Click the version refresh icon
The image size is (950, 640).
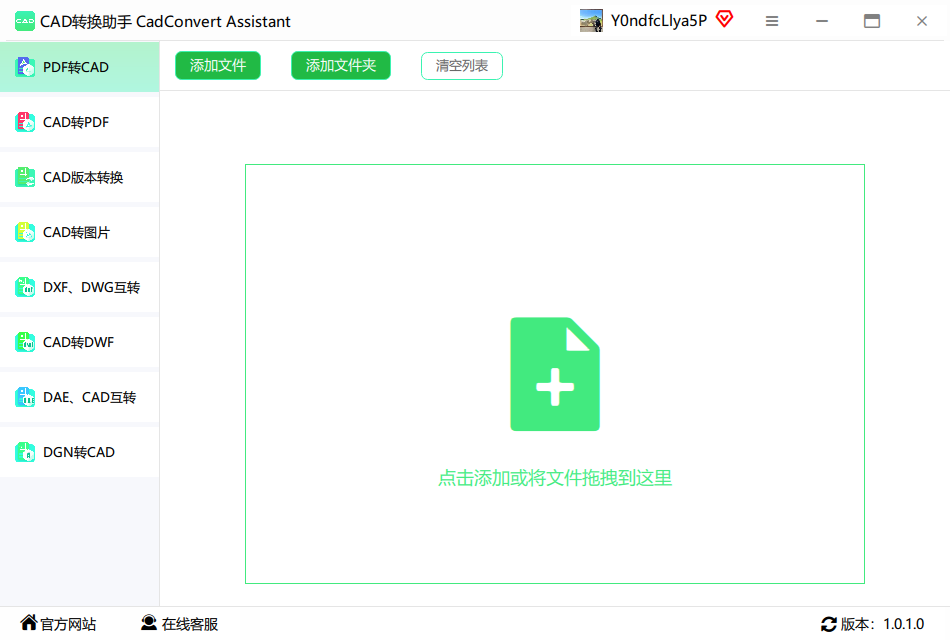tap(828, 624)
